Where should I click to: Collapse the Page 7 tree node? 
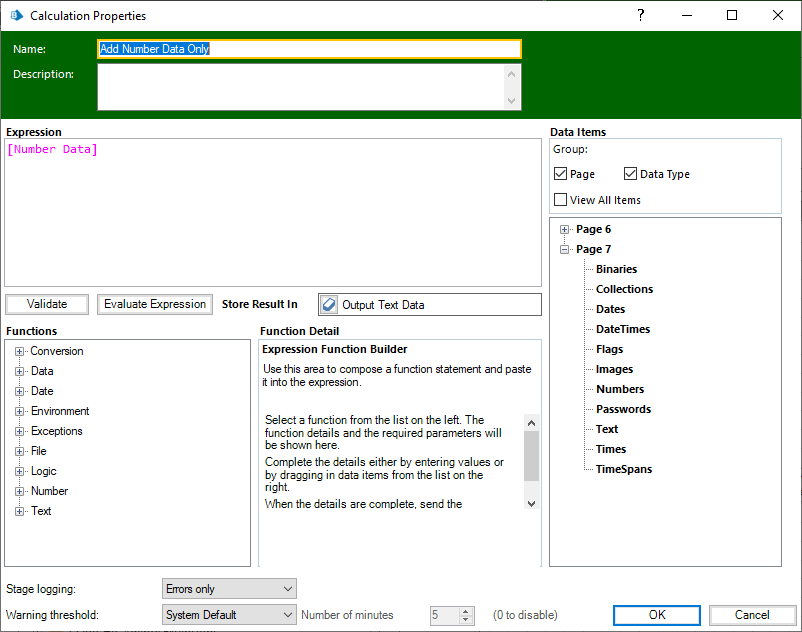coord(565,250)
